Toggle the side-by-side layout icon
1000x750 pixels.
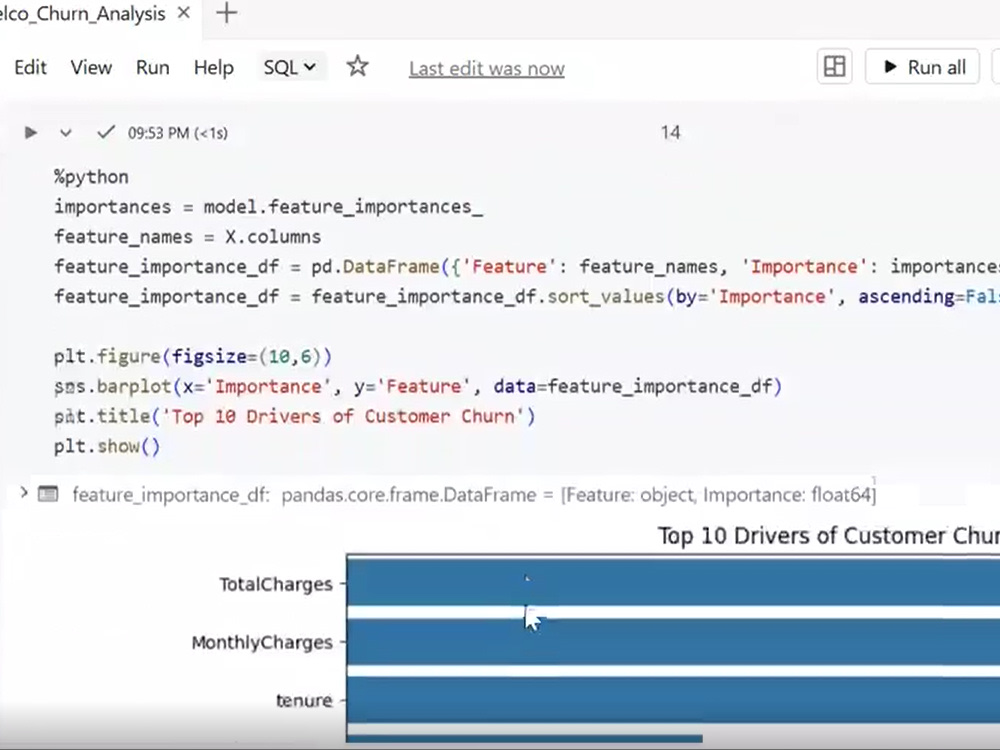pos(834,66)
